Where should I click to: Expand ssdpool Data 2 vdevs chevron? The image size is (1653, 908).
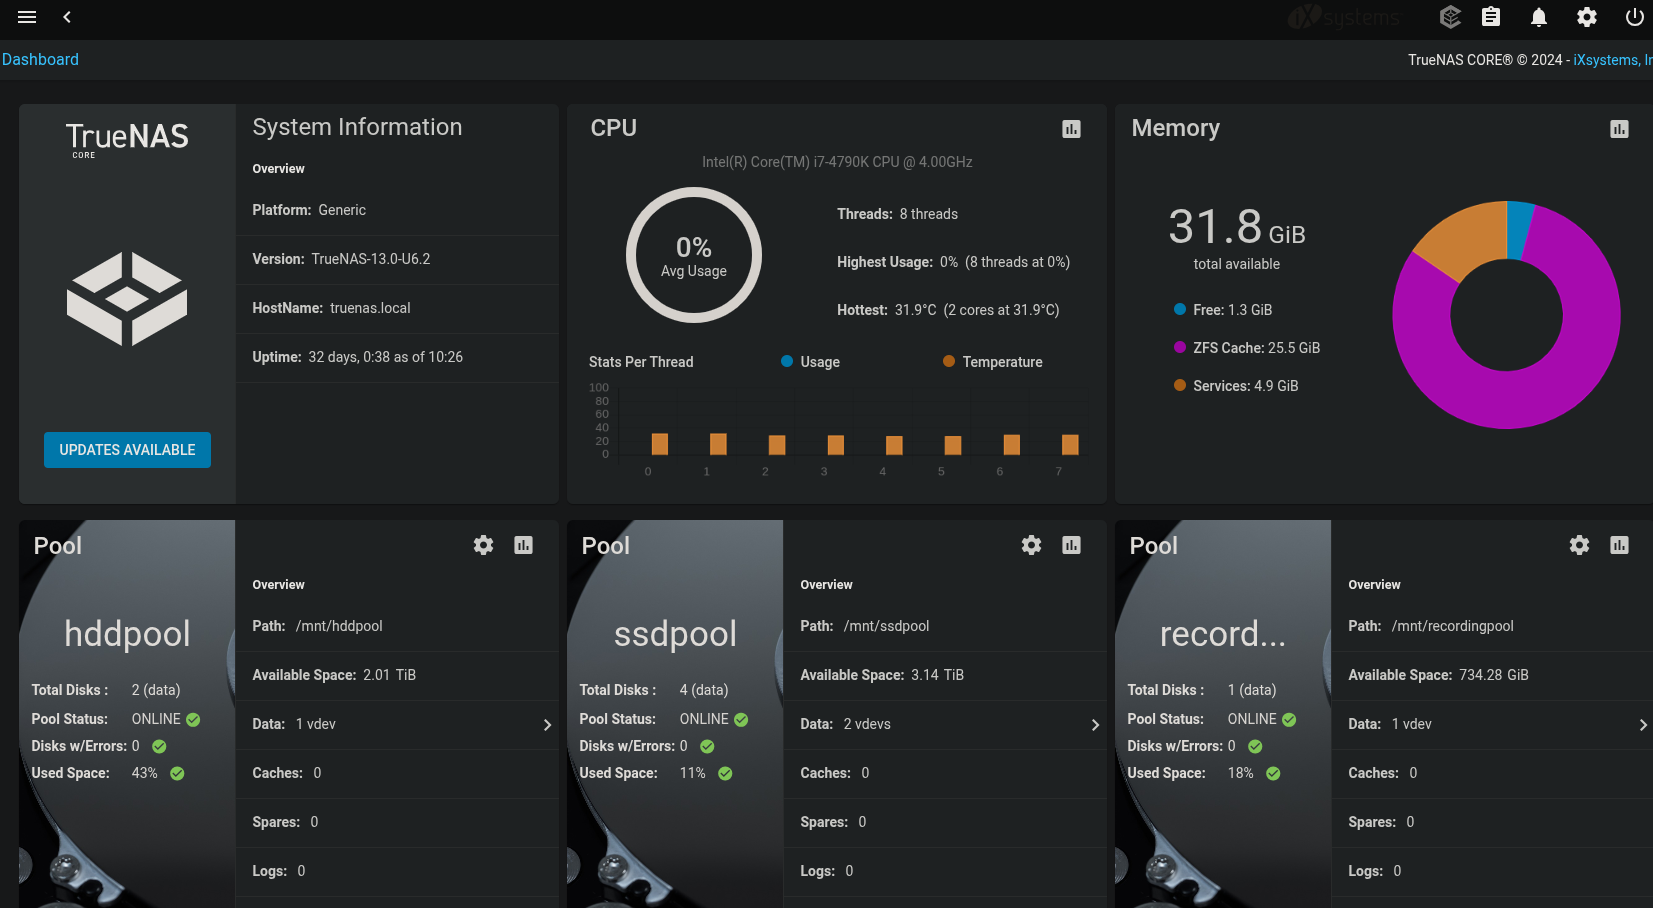coord(1095,725)
